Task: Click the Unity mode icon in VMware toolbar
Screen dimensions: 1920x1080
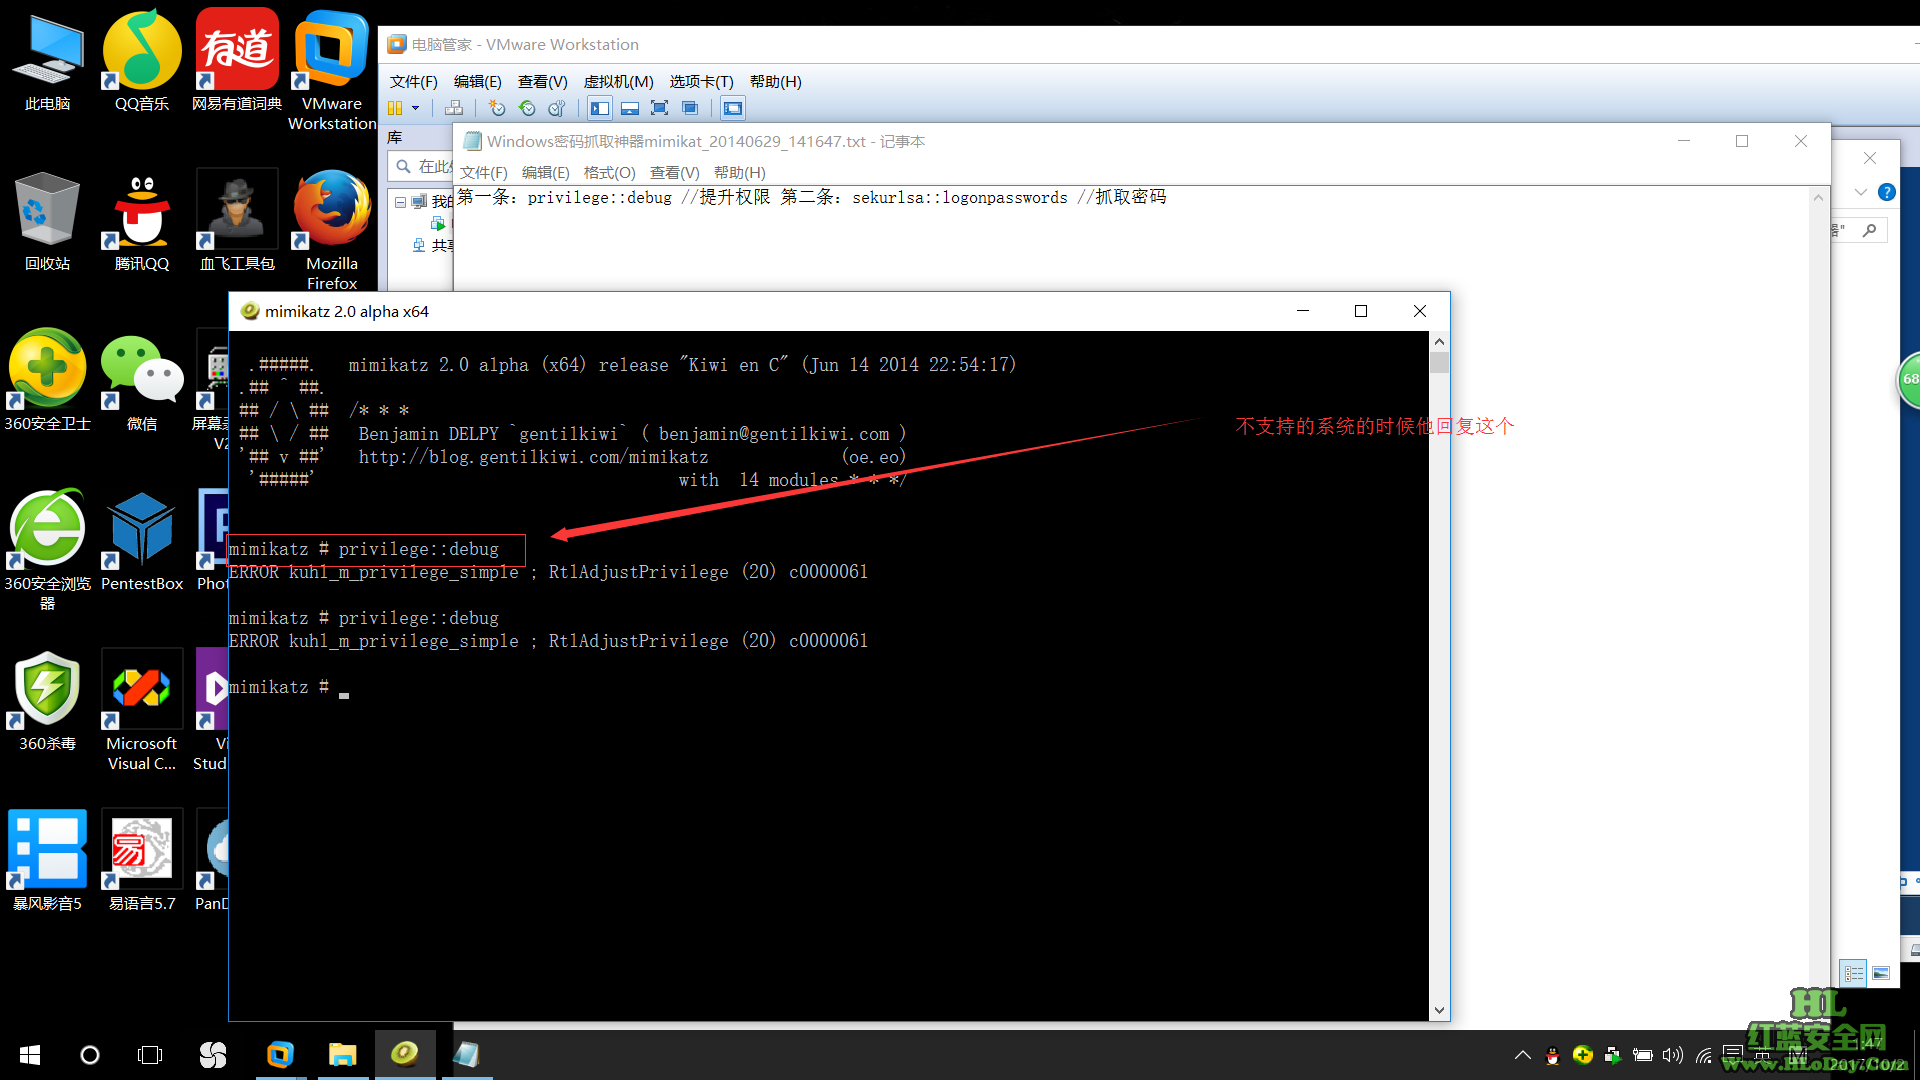Action: tap(690, 108)
